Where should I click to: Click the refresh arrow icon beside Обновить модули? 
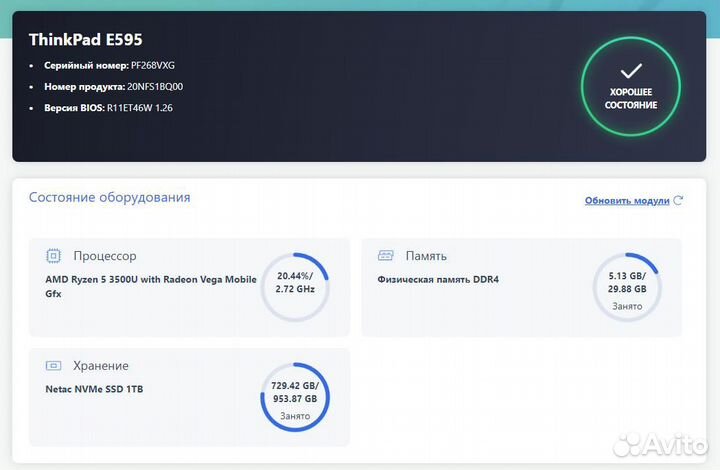pos(679,200)
